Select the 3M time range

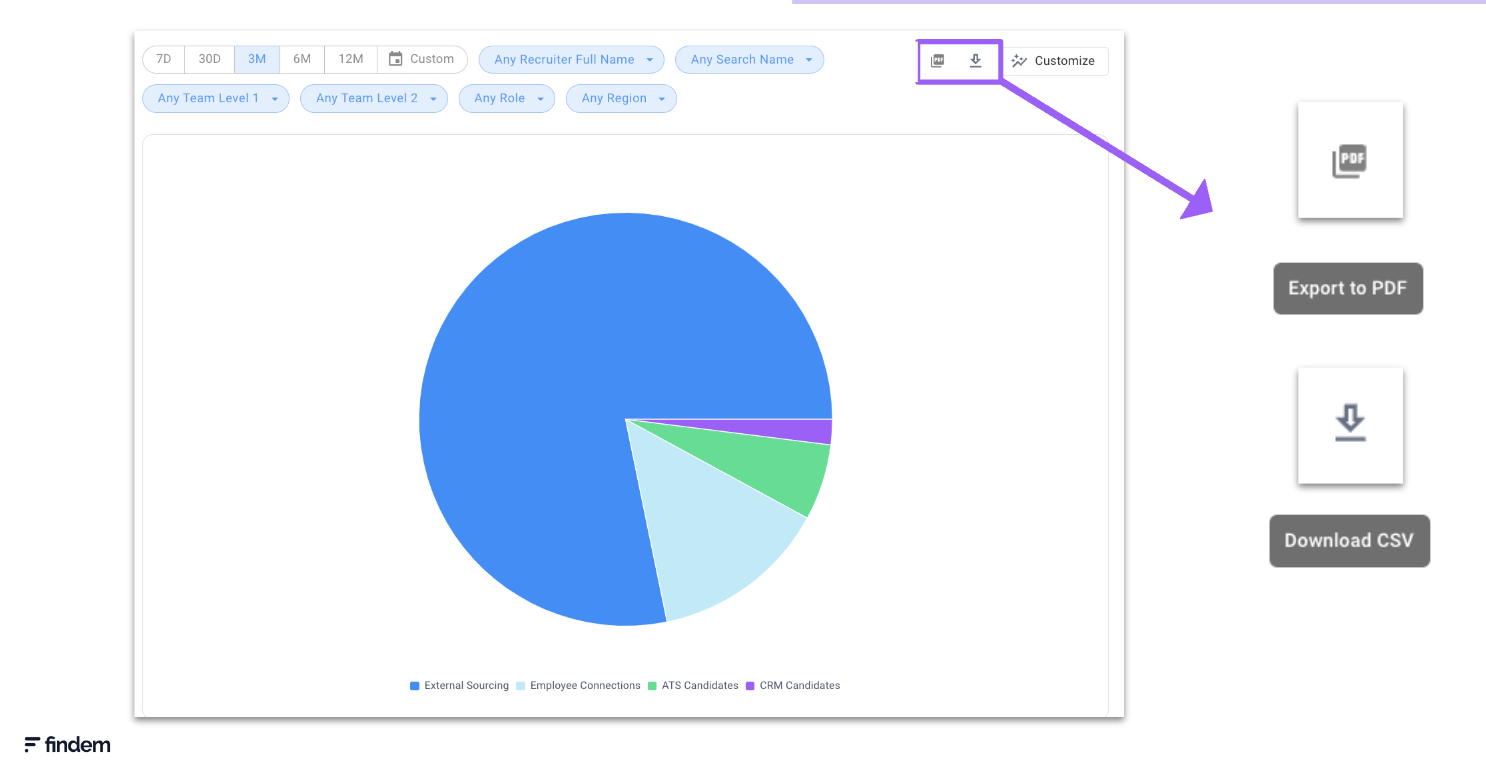click(257, 59)
